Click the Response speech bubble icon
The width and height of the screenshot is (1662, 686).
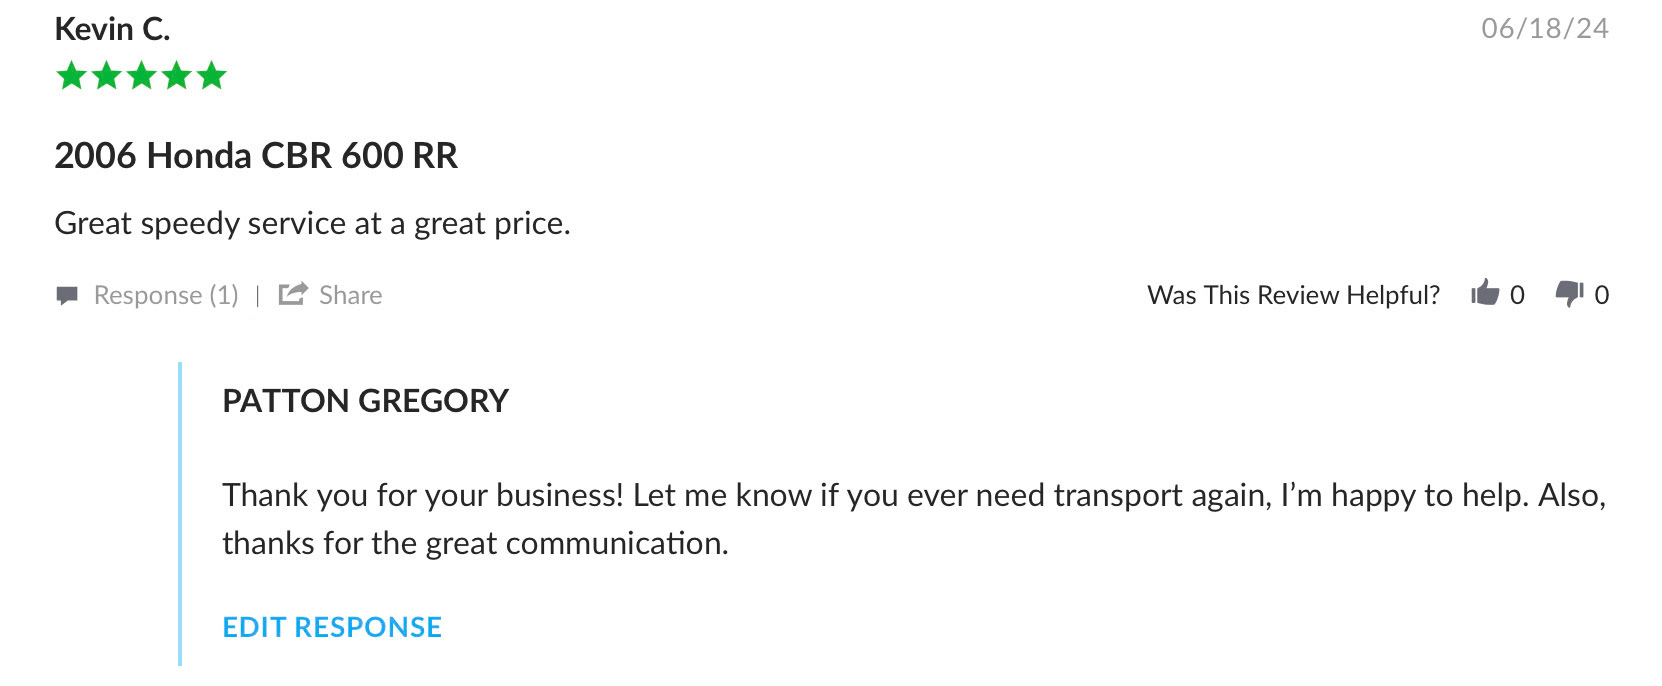point(67,295)
